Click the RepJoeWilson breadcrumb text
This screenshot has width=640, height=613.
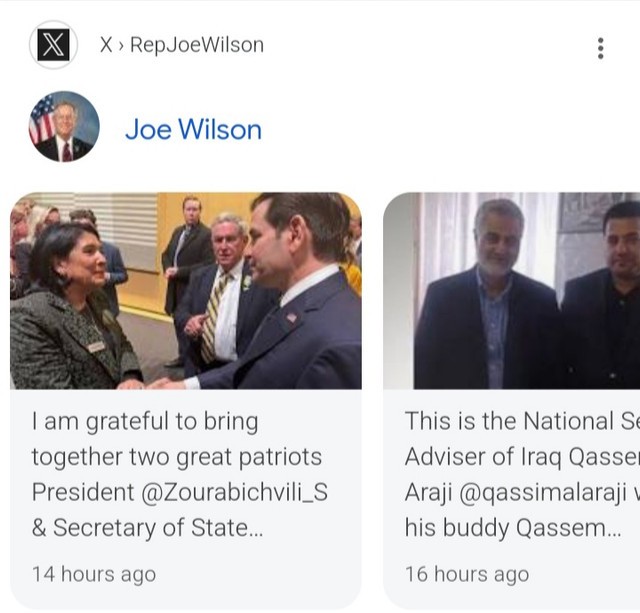197,45
